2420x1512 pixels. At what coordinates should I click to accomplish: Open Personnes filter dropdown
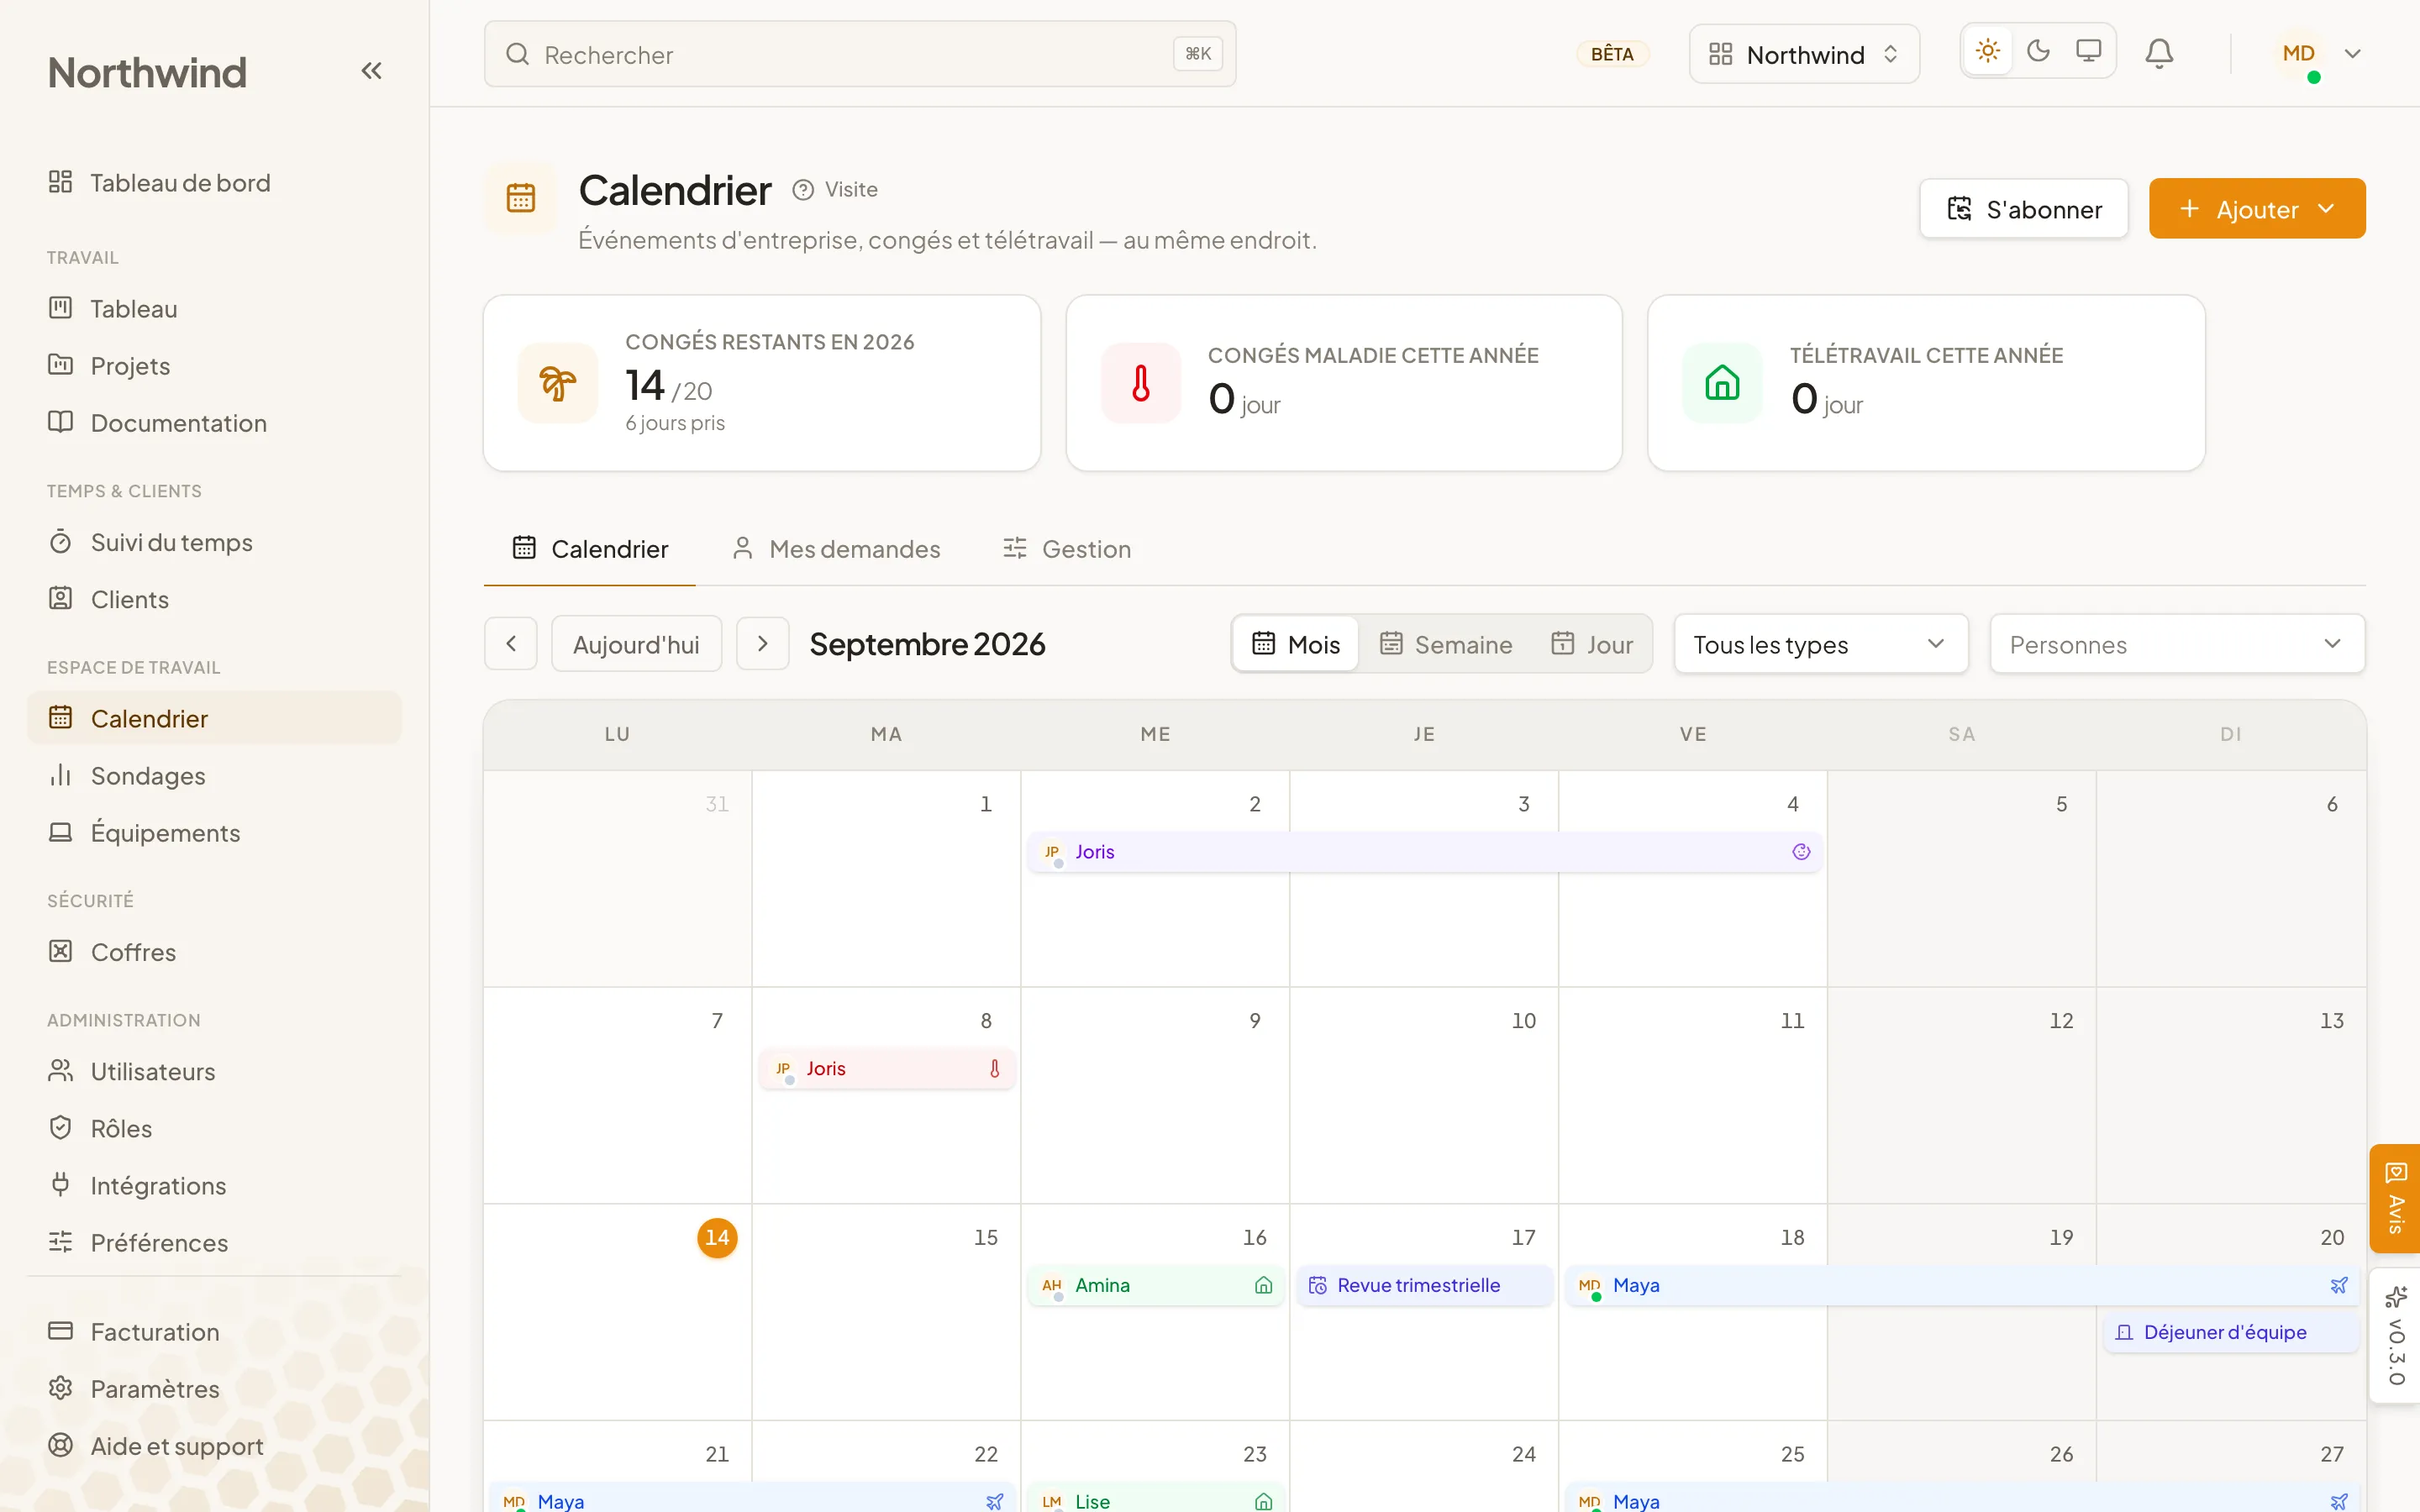coord(2177,644)
